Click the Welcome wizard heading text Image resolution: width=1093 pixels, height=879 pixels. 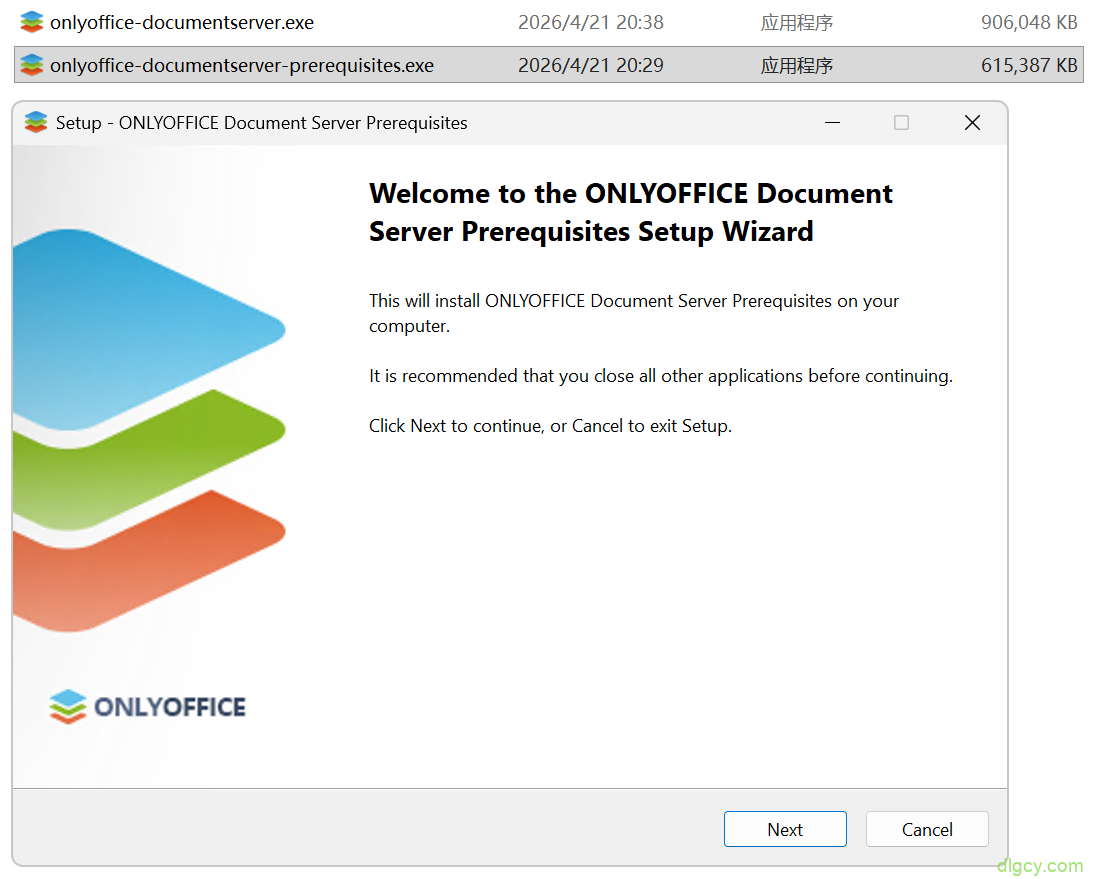click(x=630, y=212)
